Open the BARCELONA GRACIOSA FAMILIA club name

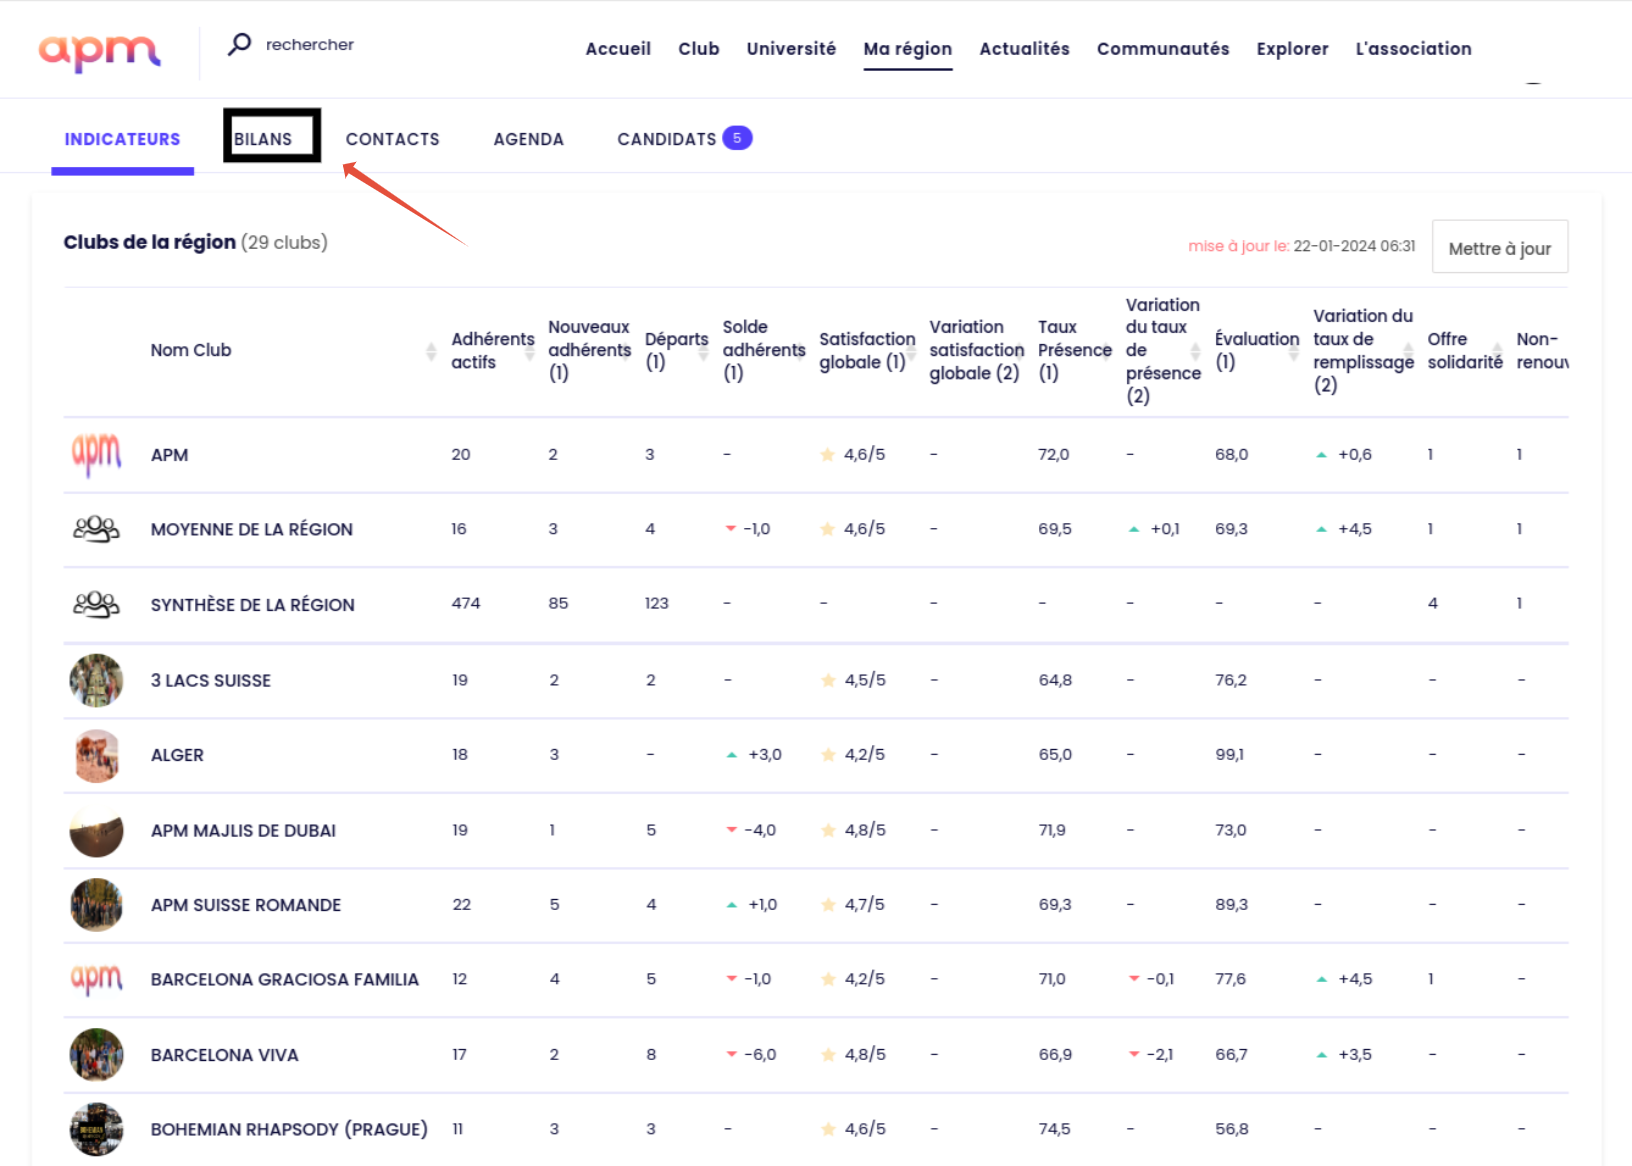(285, 979)
